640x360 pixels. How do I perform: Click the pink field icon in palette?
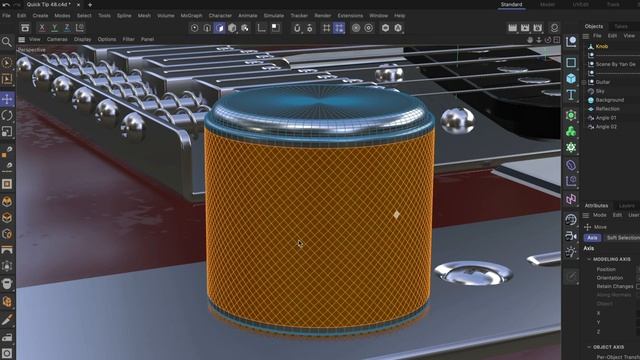click(571, 199)
